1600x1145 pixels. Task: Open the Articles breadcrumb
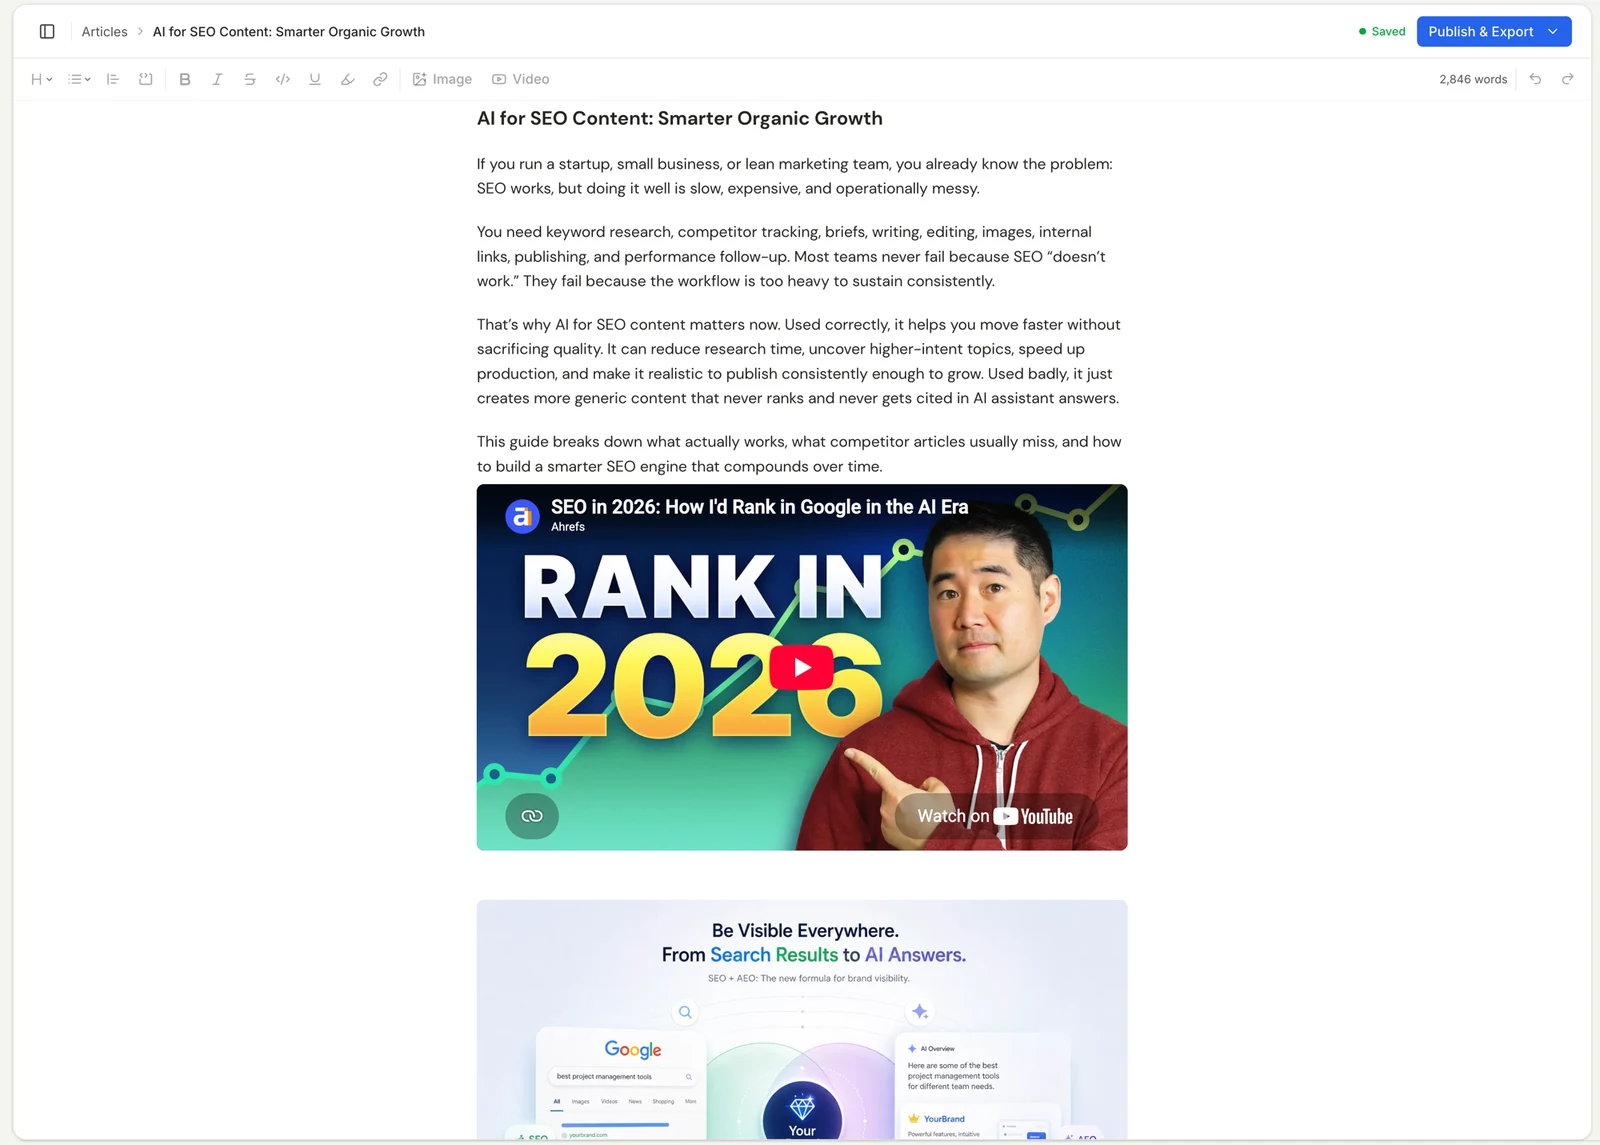(104, 32)
